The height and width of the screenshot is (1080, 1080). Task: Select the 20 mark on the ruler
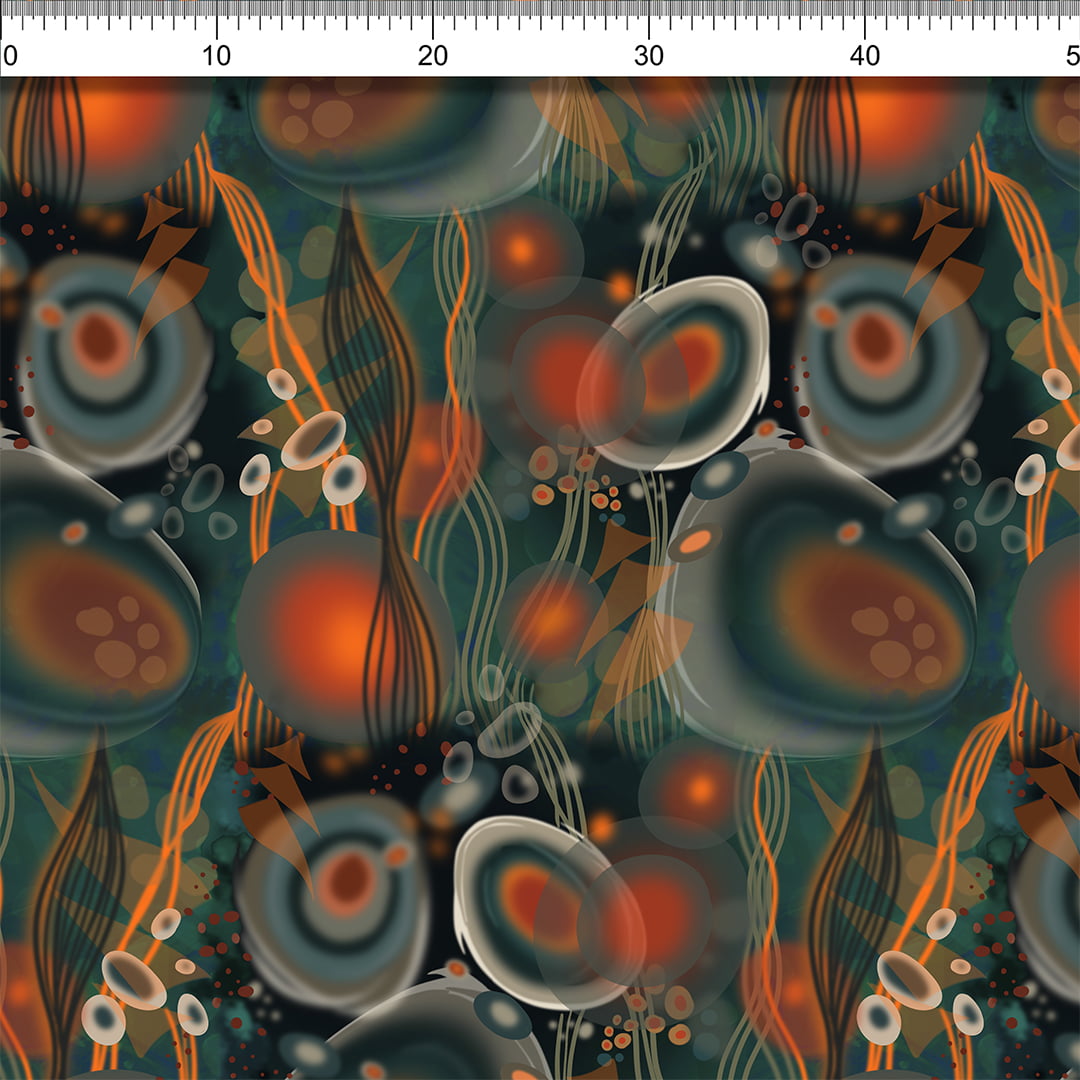point(432,56)
